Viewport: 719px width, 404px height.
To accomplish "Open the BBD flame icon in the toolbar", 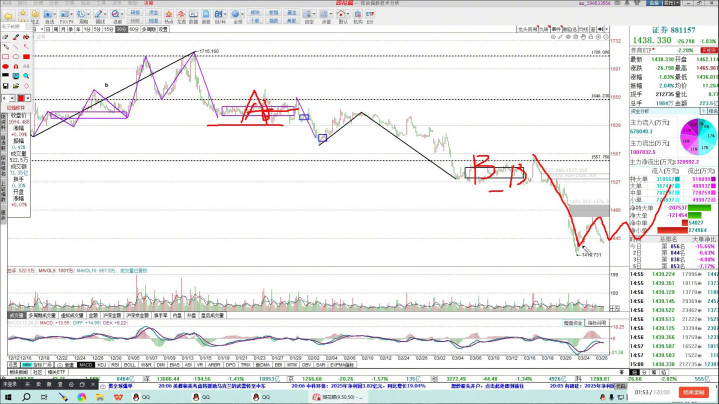I will click(x=169, y=14).
